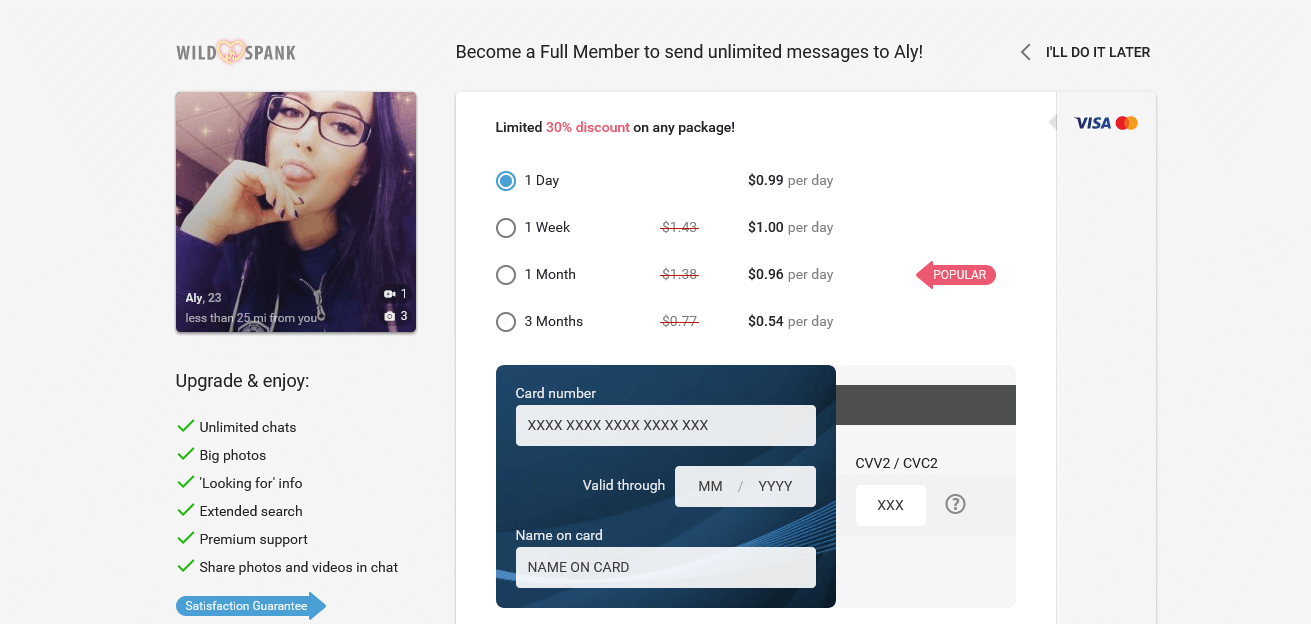
Task: Click the Visa card icon
Action: point(1093,123)
